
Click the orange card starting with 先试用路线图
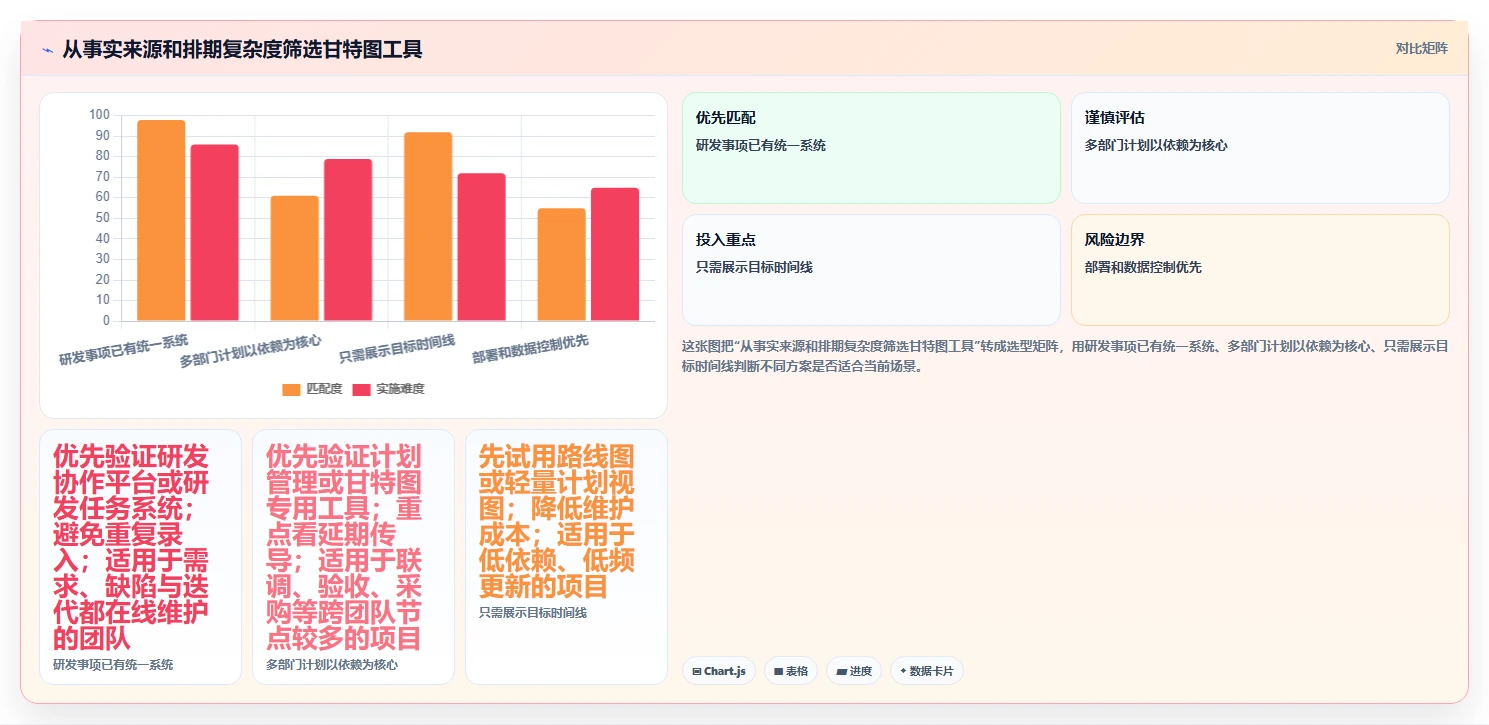[x=567, y=557]
